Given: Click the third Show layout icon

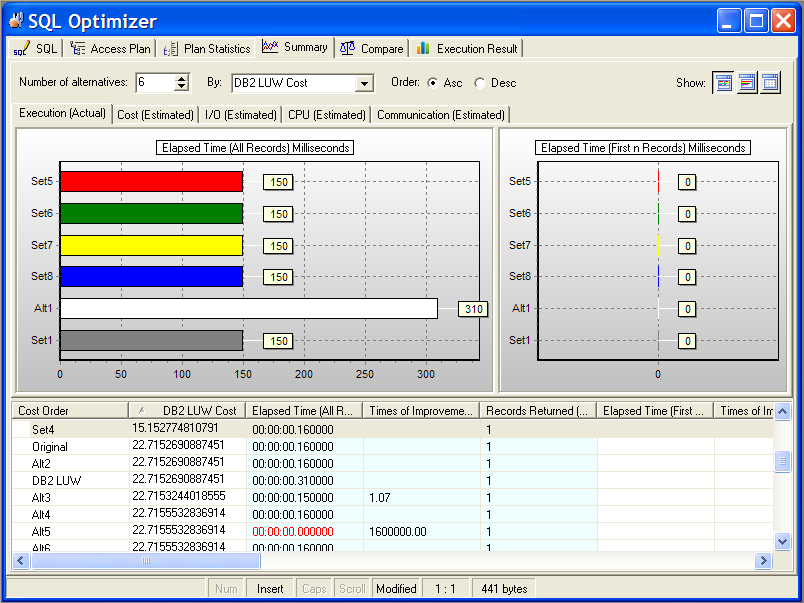Looking at the screenshot, I should point(770,83).
